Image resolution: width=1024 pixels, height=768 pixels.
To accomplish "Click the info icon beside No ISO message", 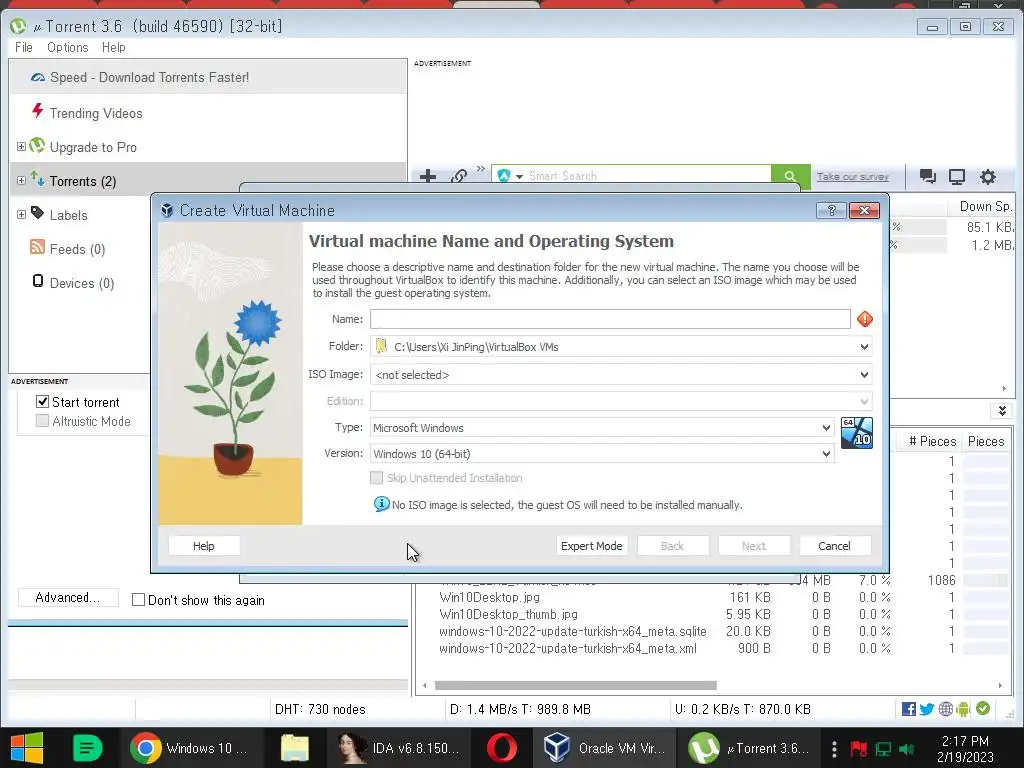I will click(x=381, y=504).
